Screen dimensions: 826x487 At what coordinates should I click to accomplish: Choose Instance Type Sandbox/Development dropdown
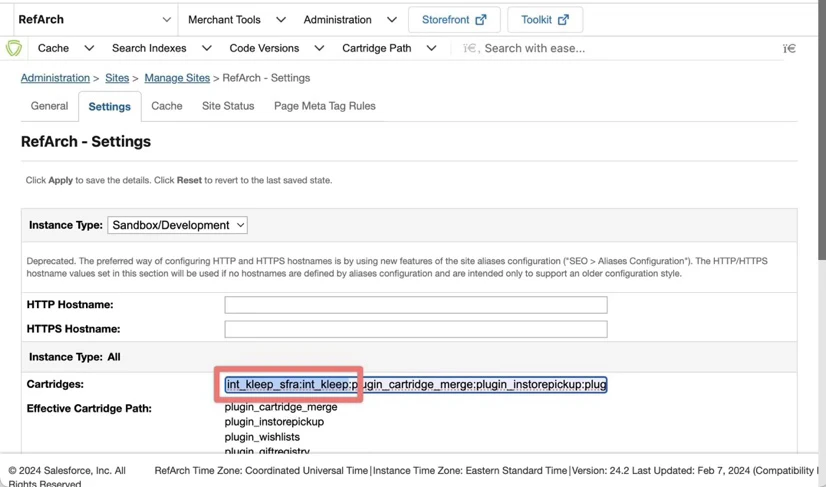[178, 225]
